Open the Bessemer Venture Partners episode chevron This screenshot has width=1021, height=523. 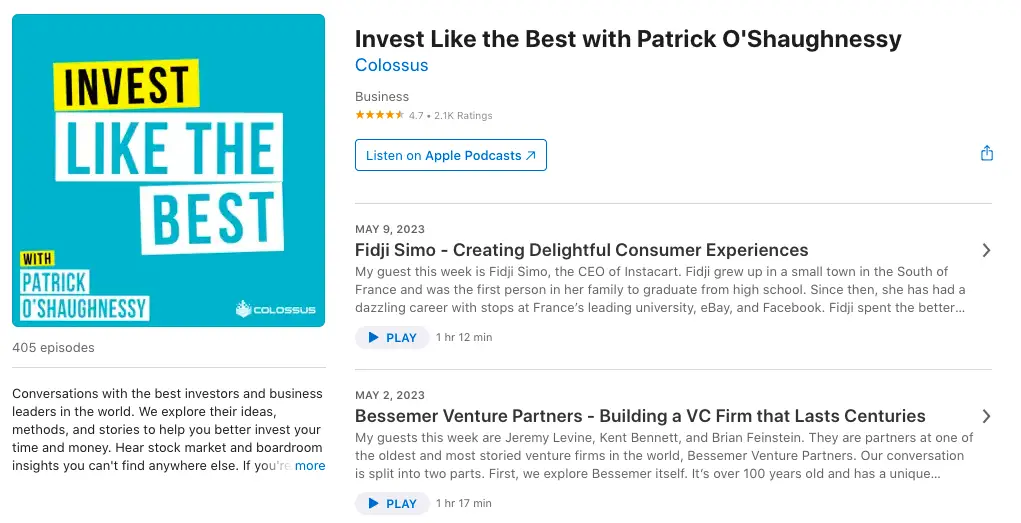[986, 416]
